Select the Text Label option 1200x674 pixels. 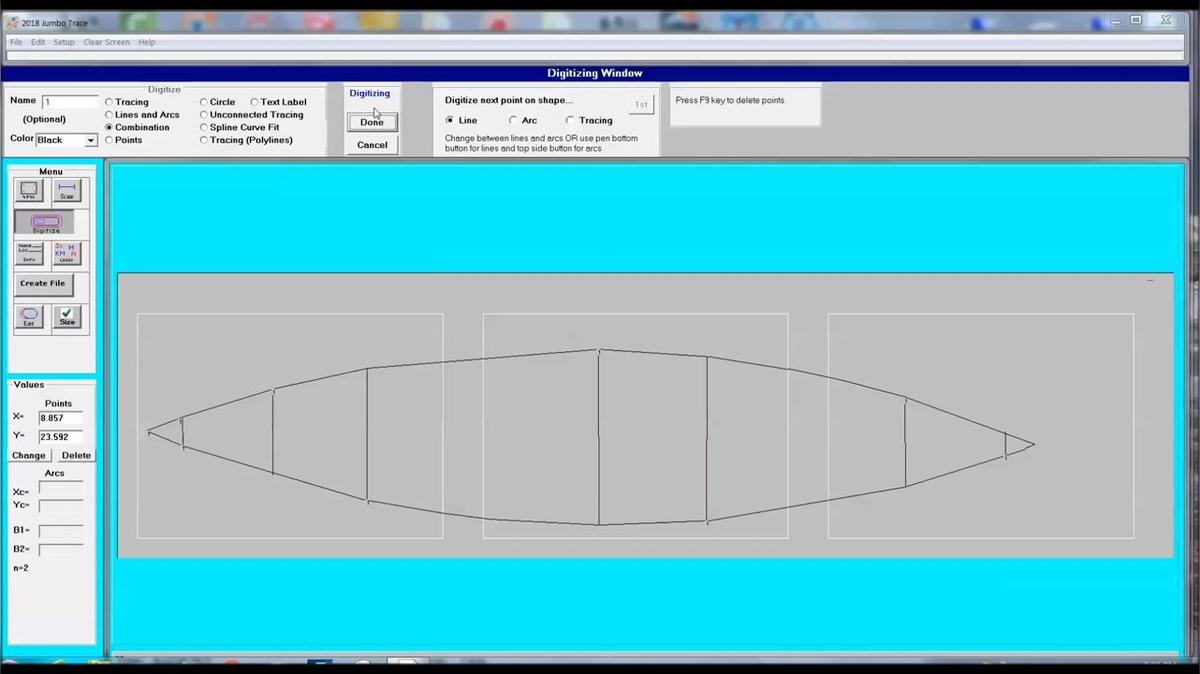[279, 102]
